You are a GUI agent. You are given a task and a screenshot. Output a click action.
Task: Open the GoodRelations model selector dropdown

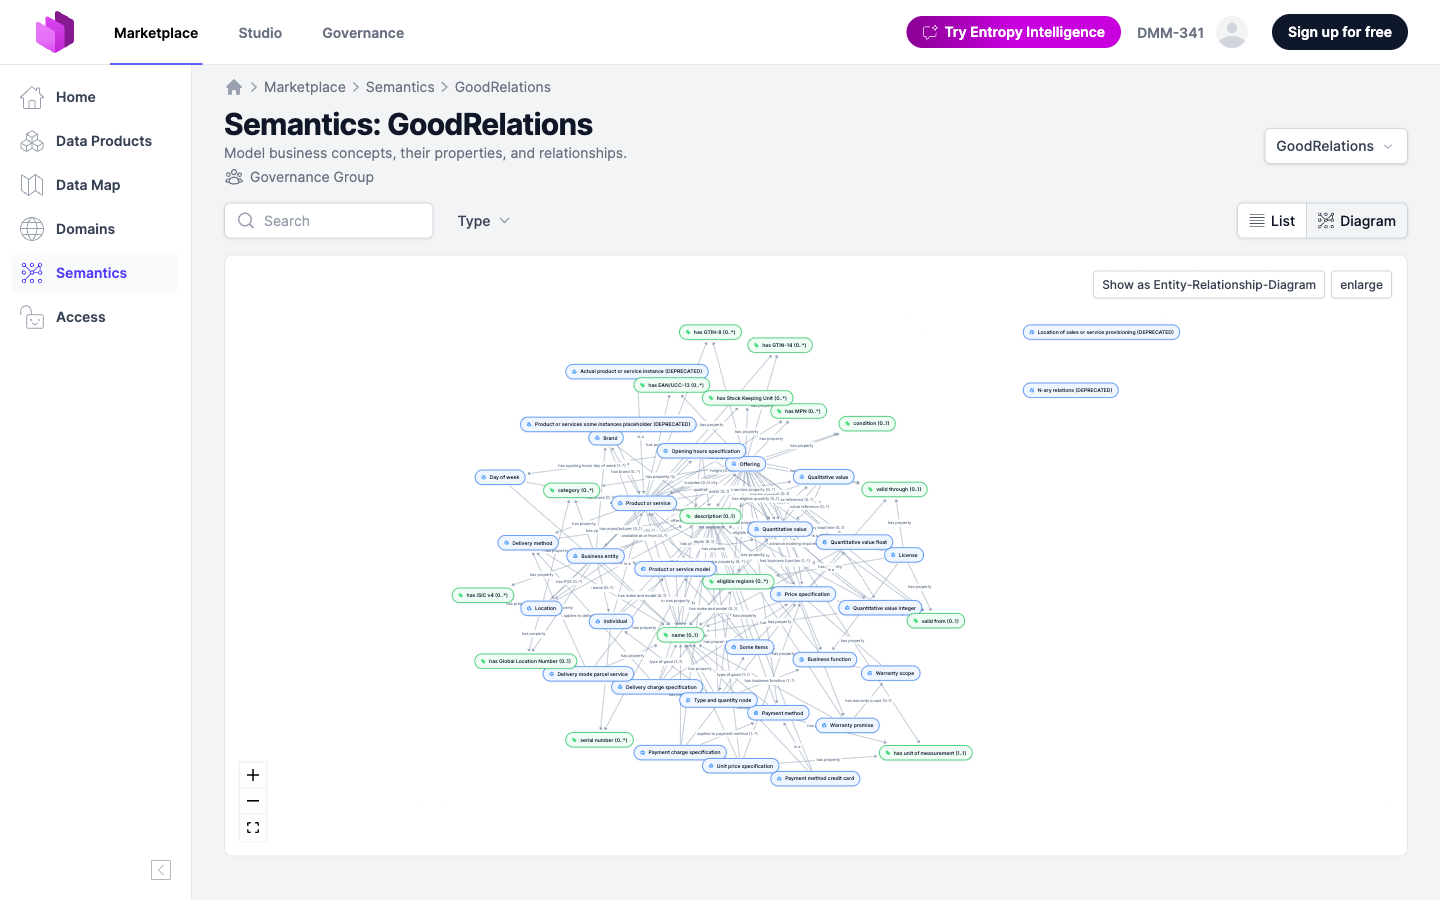(1335, 146)
